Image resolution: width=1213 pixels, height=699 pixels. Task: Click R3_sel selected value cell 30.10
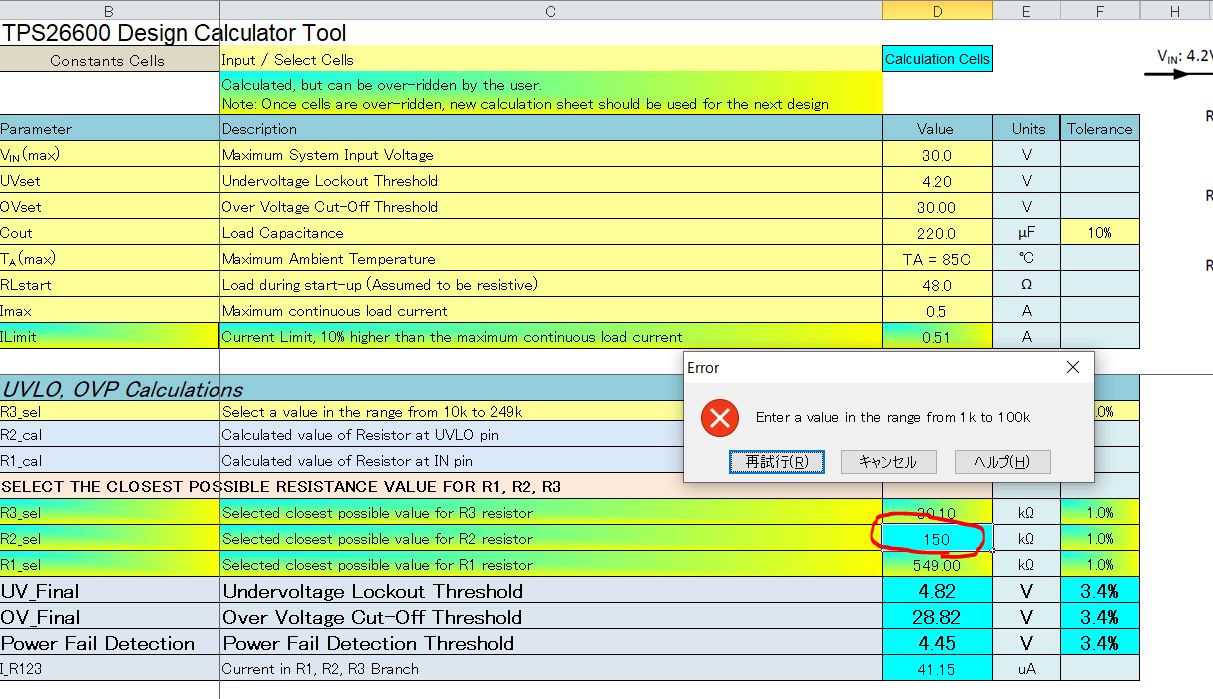[937, 513]
